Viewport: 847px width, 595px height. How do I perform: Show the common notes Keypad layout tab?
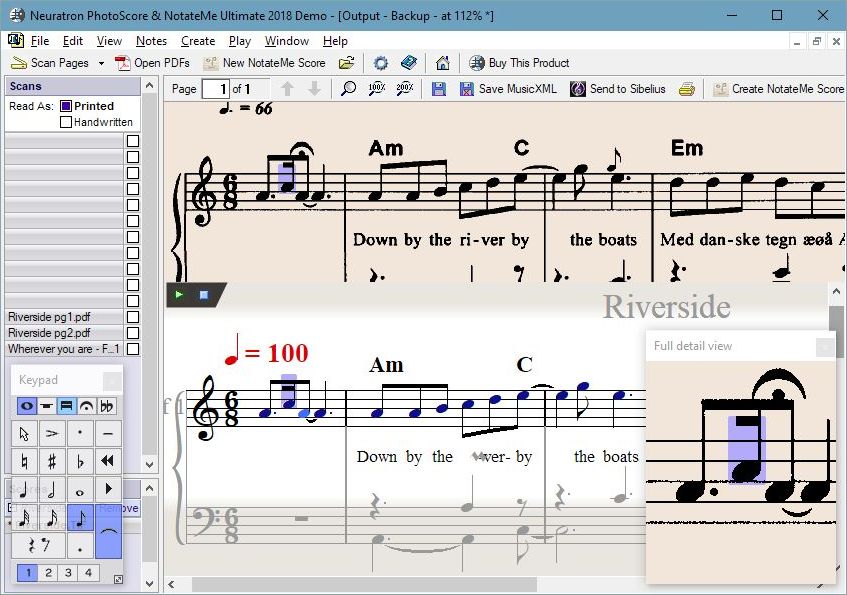coord(26,406)
